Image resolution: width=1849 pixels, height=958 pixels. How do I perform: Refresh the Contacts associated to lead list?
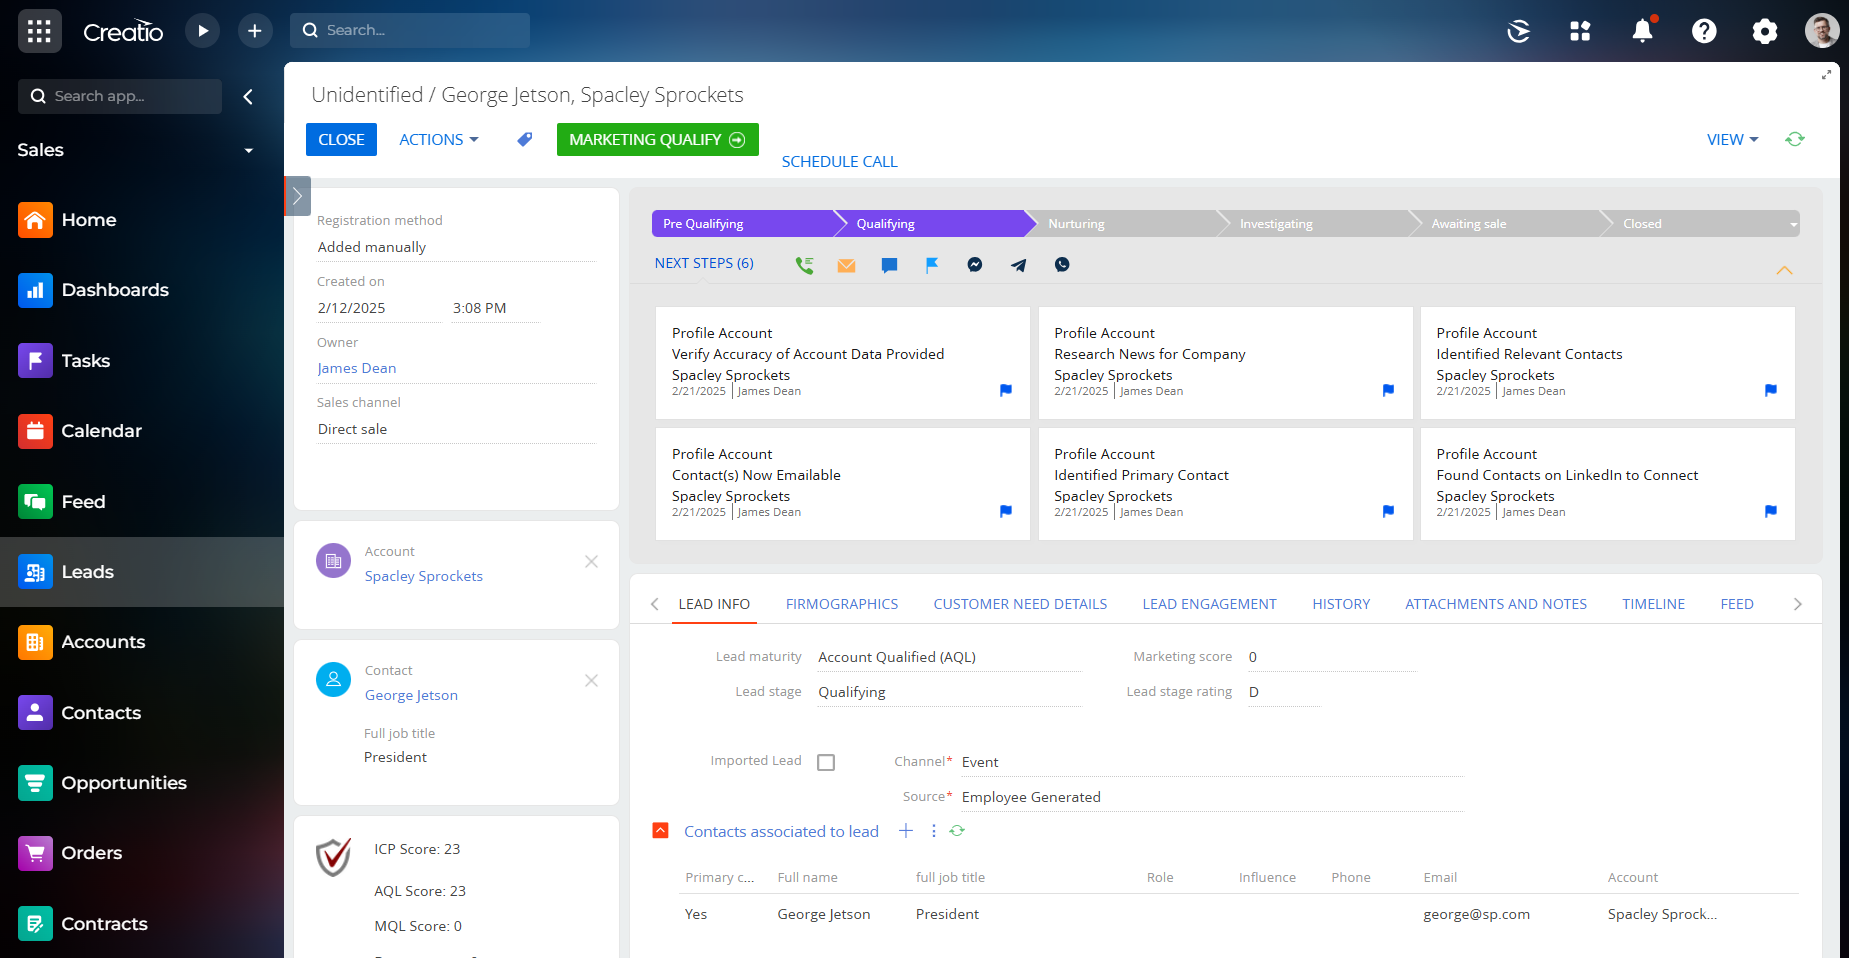tap(957, 831)
